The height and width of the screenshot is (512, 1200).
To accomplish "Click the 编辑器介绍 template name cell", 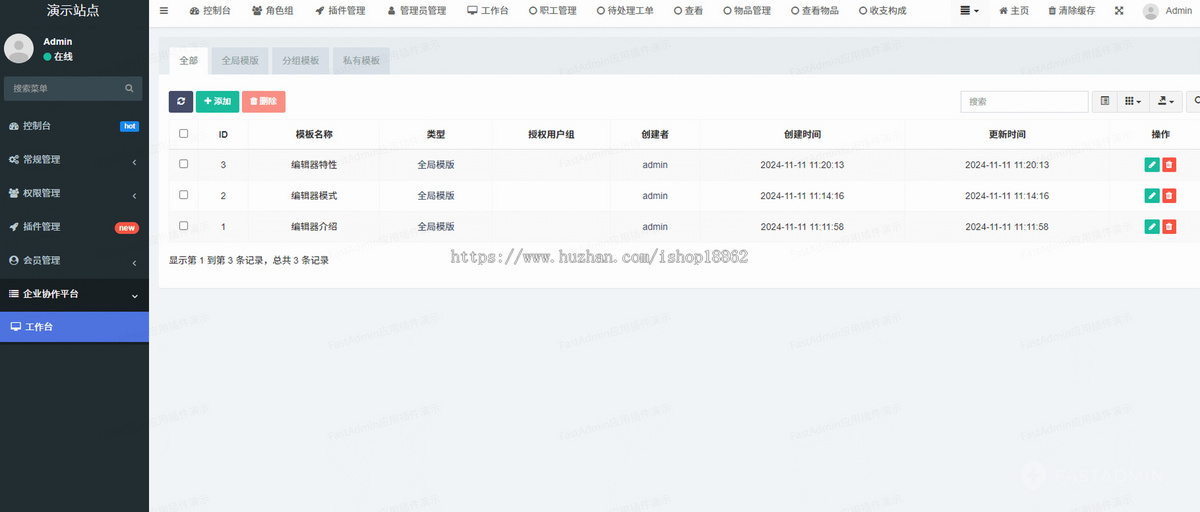I will (314, 227).
